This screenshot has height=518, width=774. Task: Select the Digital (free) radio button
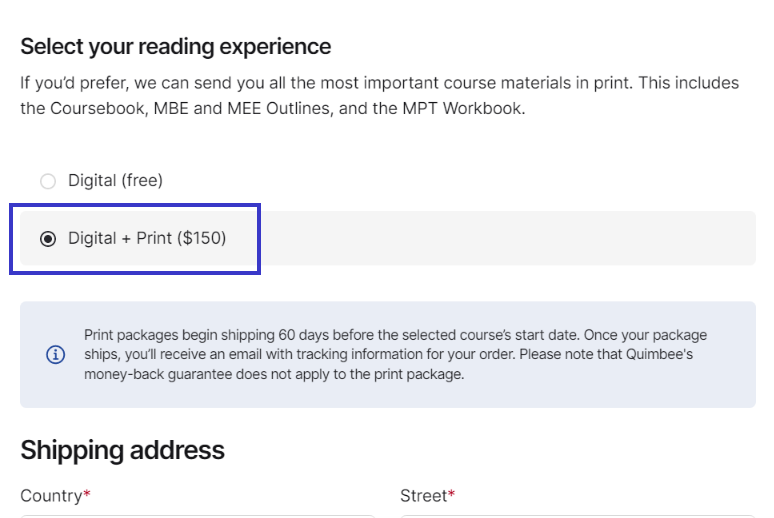tap(48, 181)
